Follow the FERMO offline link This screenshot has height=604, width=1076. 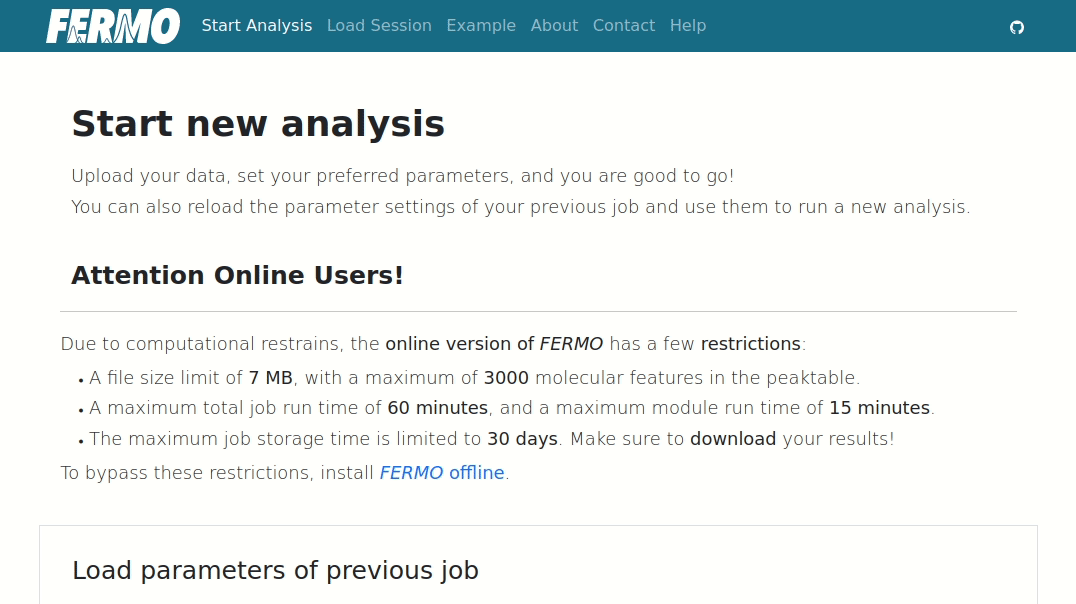coord(442,473)
